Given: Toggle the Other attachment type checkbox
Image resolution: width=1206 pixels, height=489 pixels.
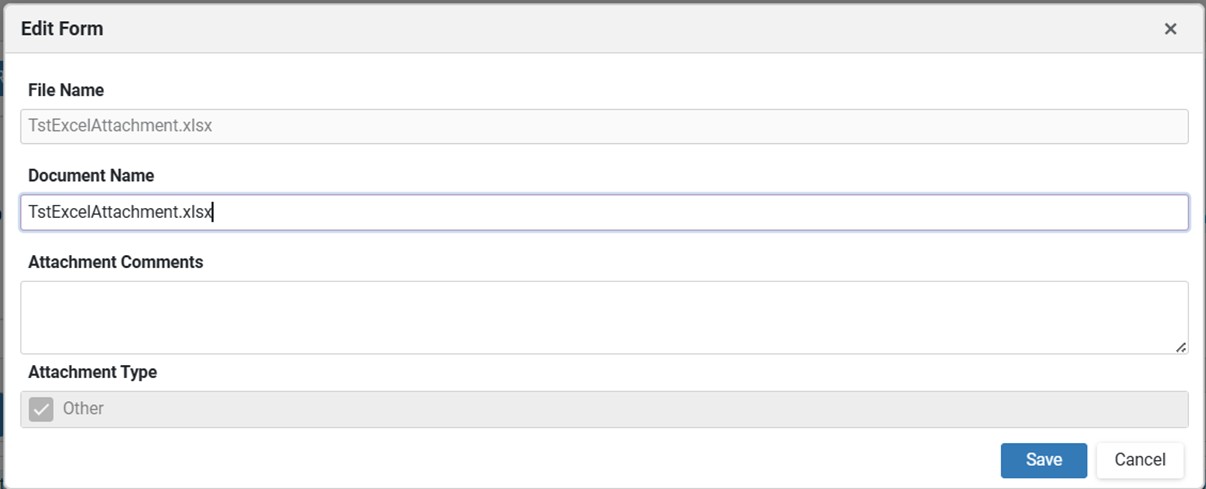Looking at the screenshot, I should pos(41,409).
